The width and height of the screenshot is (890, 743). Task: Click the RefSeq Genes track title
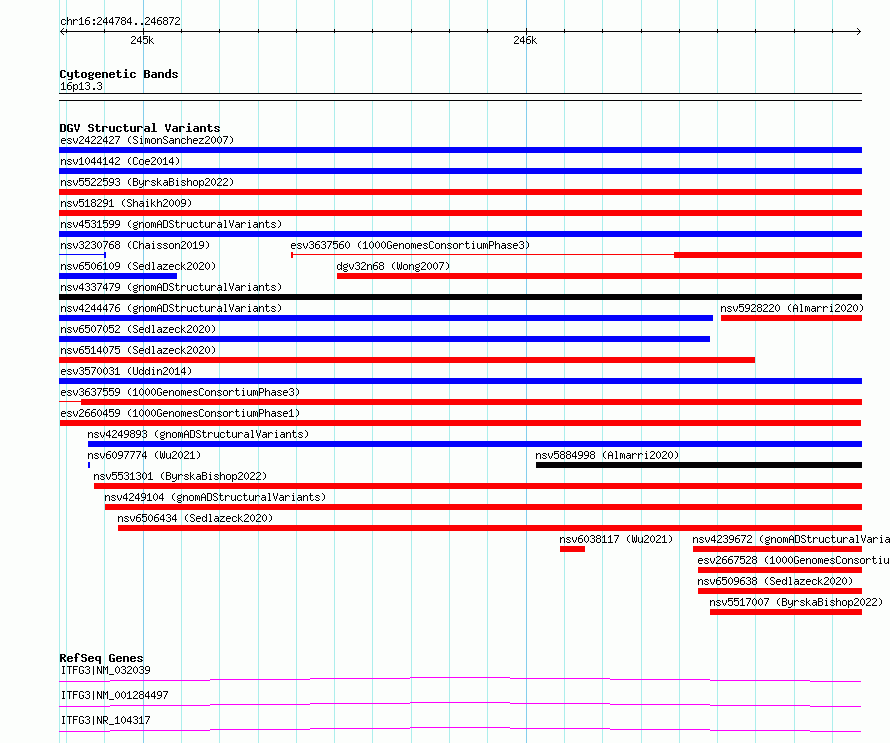click(101, 658)
